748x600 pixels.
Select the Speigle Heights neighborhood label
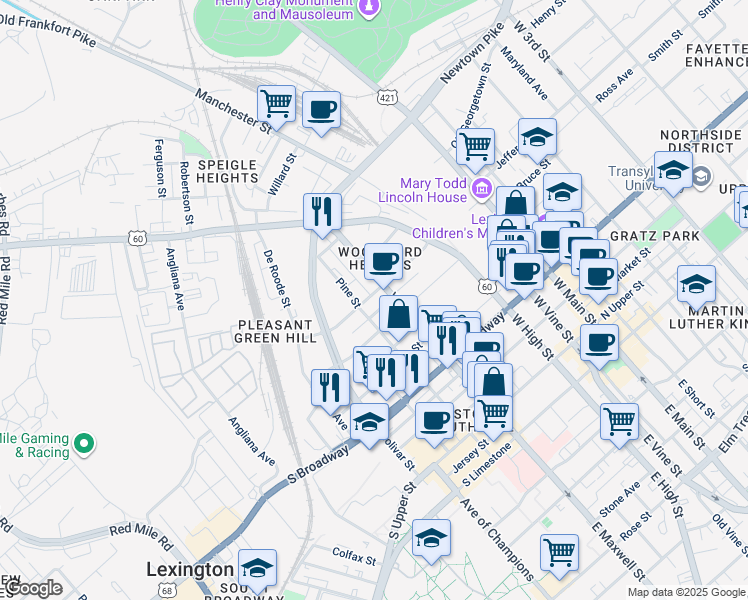point(228,172)
